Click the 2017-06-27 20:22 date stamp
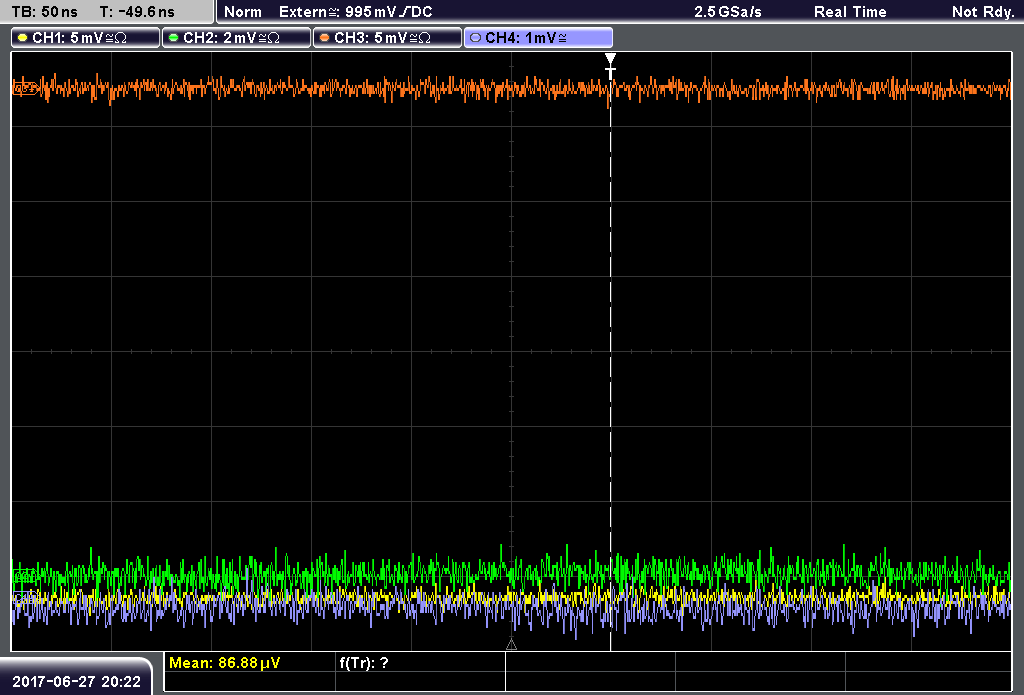This screenshot has height=695, width=1024. tap(76, 681)
